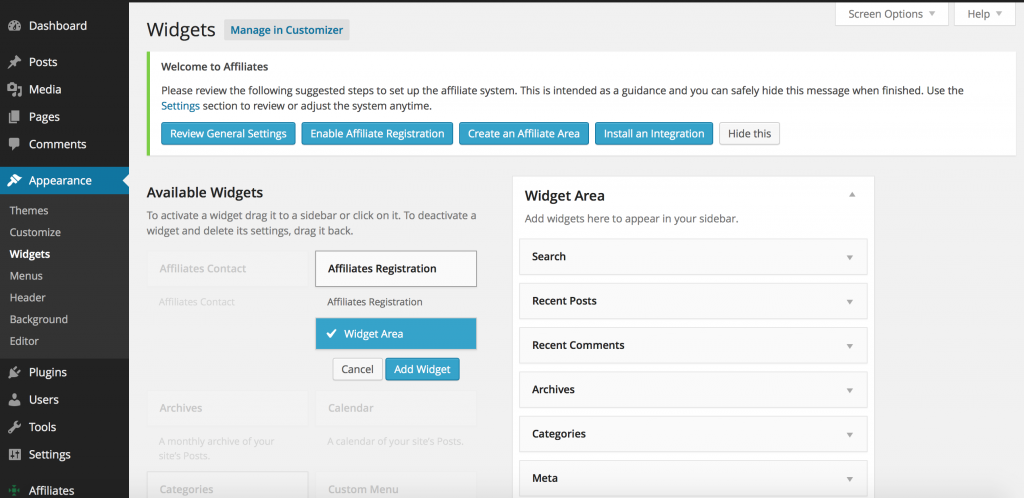1024x498 pixels.
Task: Click the Affiliates menu icon
Action: pyautogui.click(x=14, y=491)
